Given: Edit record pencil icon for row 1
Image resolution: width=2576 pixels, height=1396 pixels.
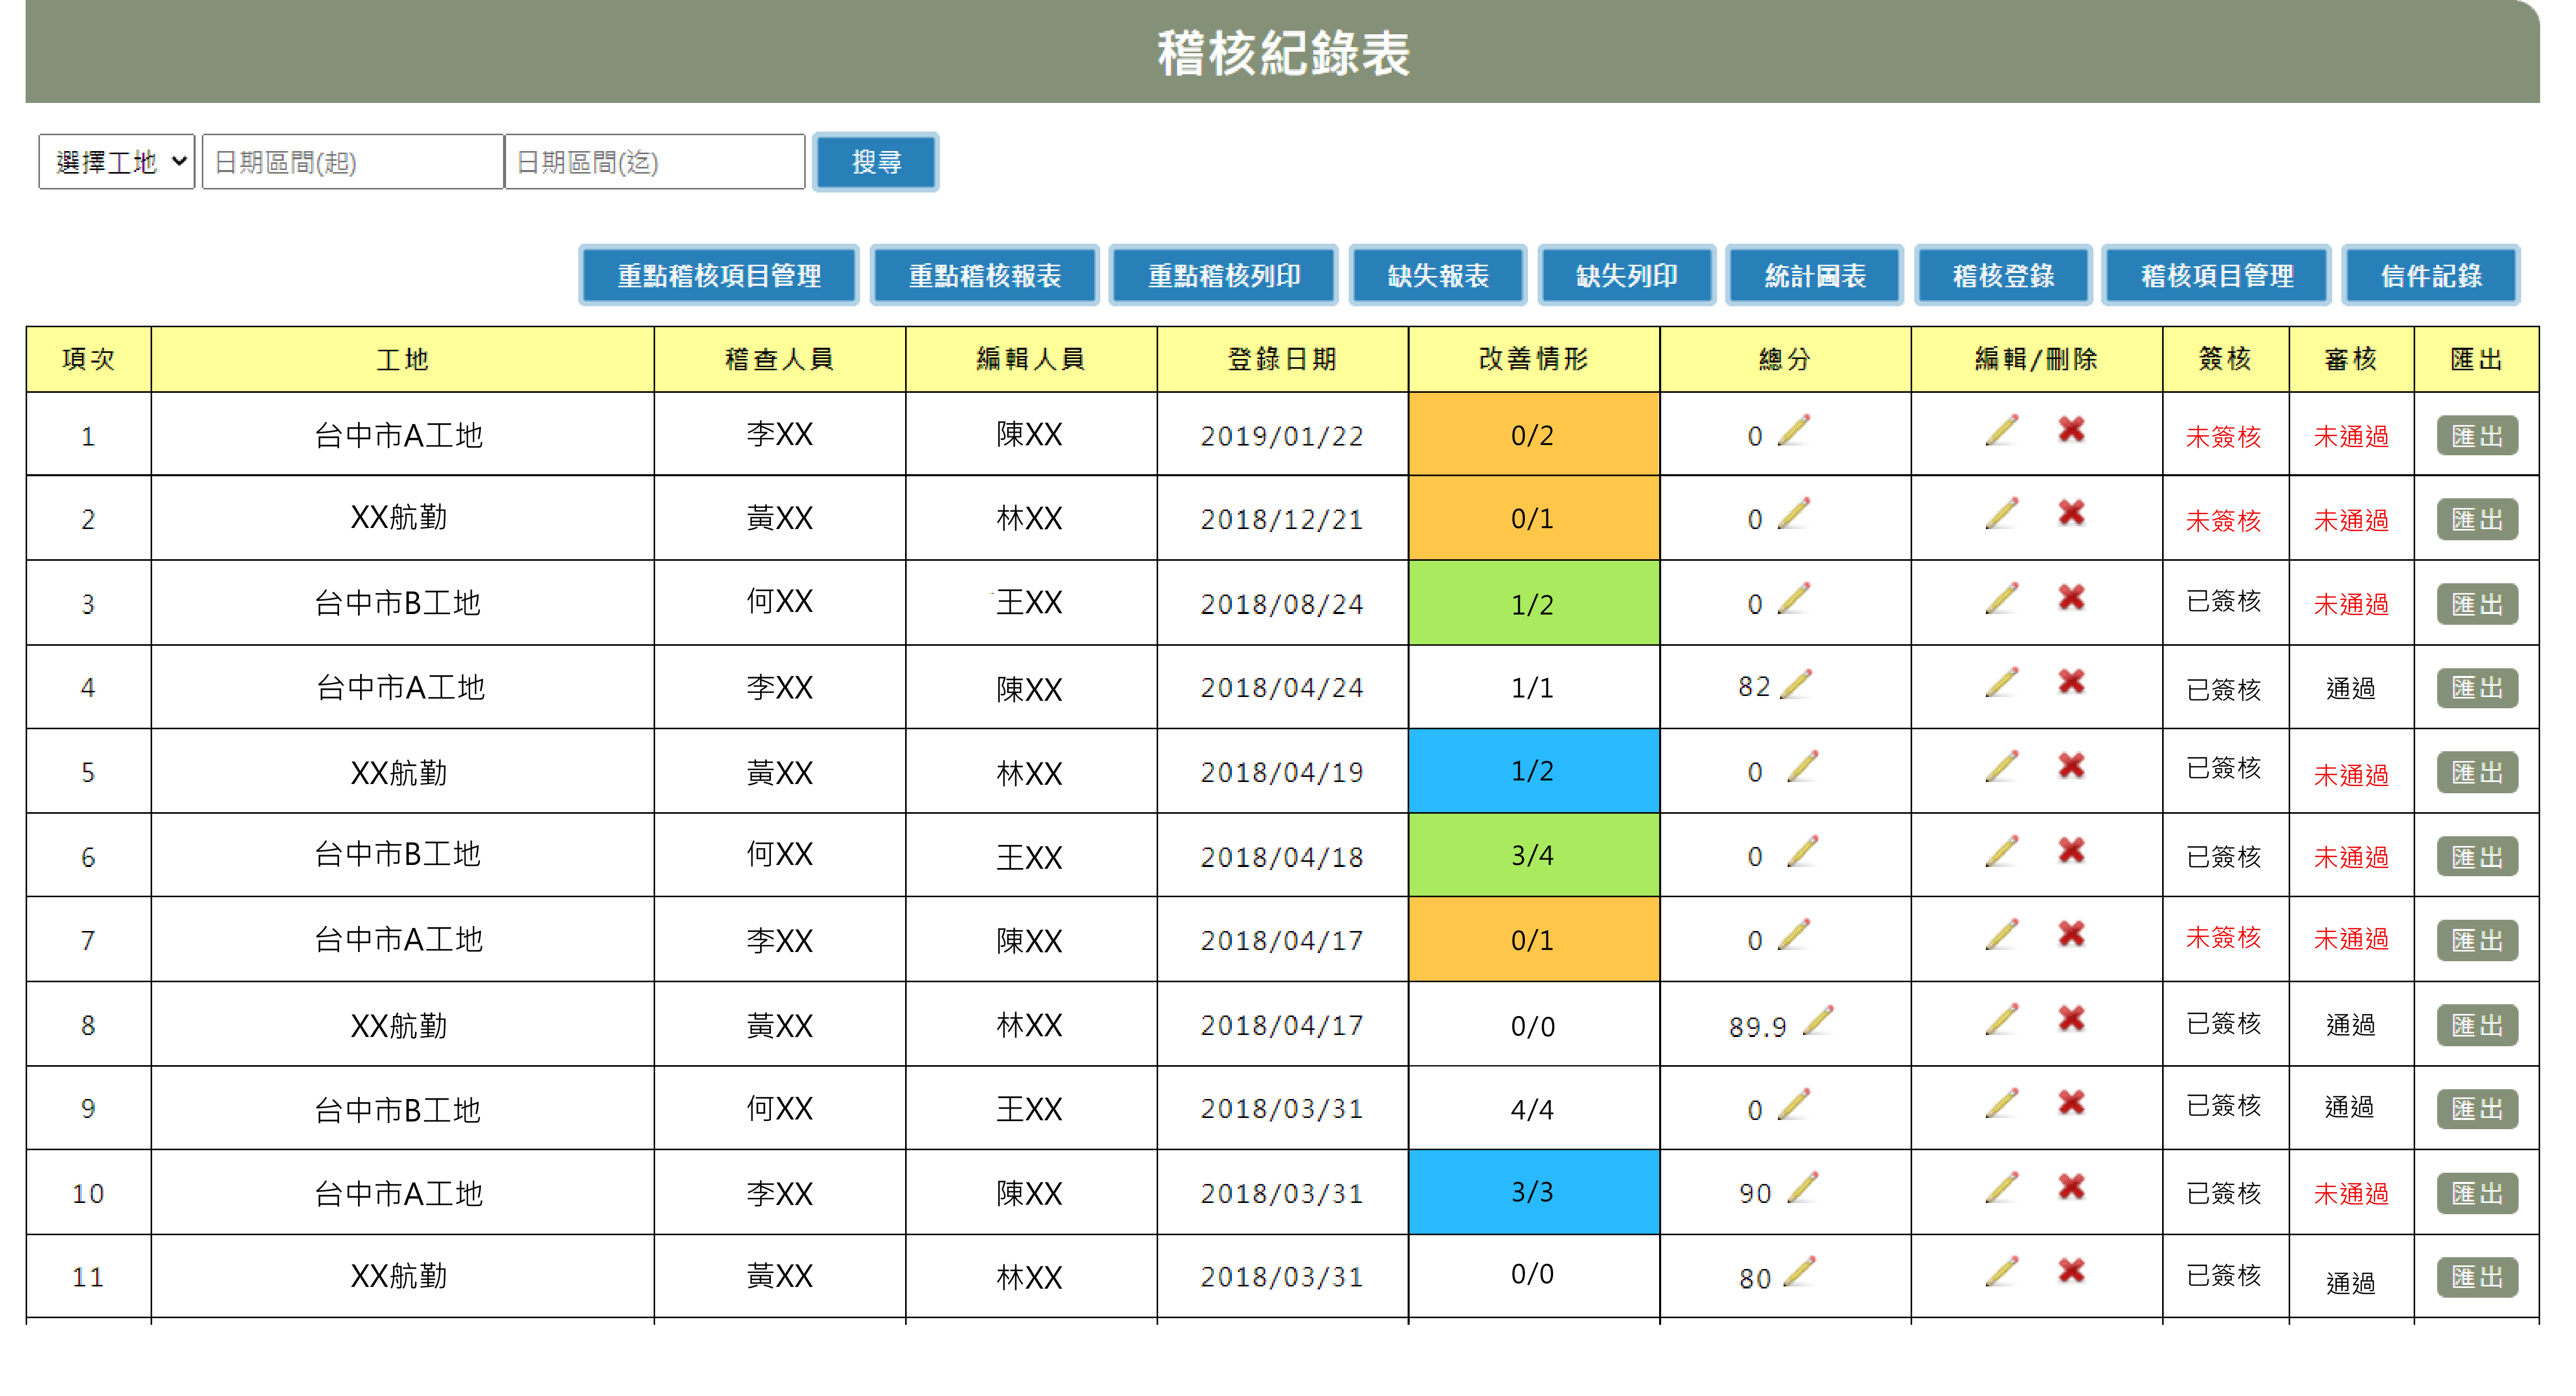Looking at the screenshot, I should click(2002, 430).
